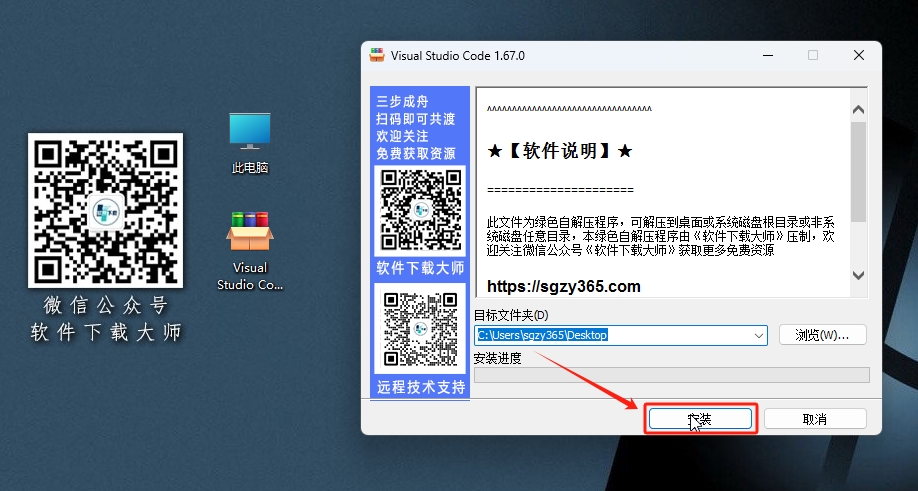Click the description scrollbar down arrow
Viewport: 918px width, 491px height.
point(858,274)
